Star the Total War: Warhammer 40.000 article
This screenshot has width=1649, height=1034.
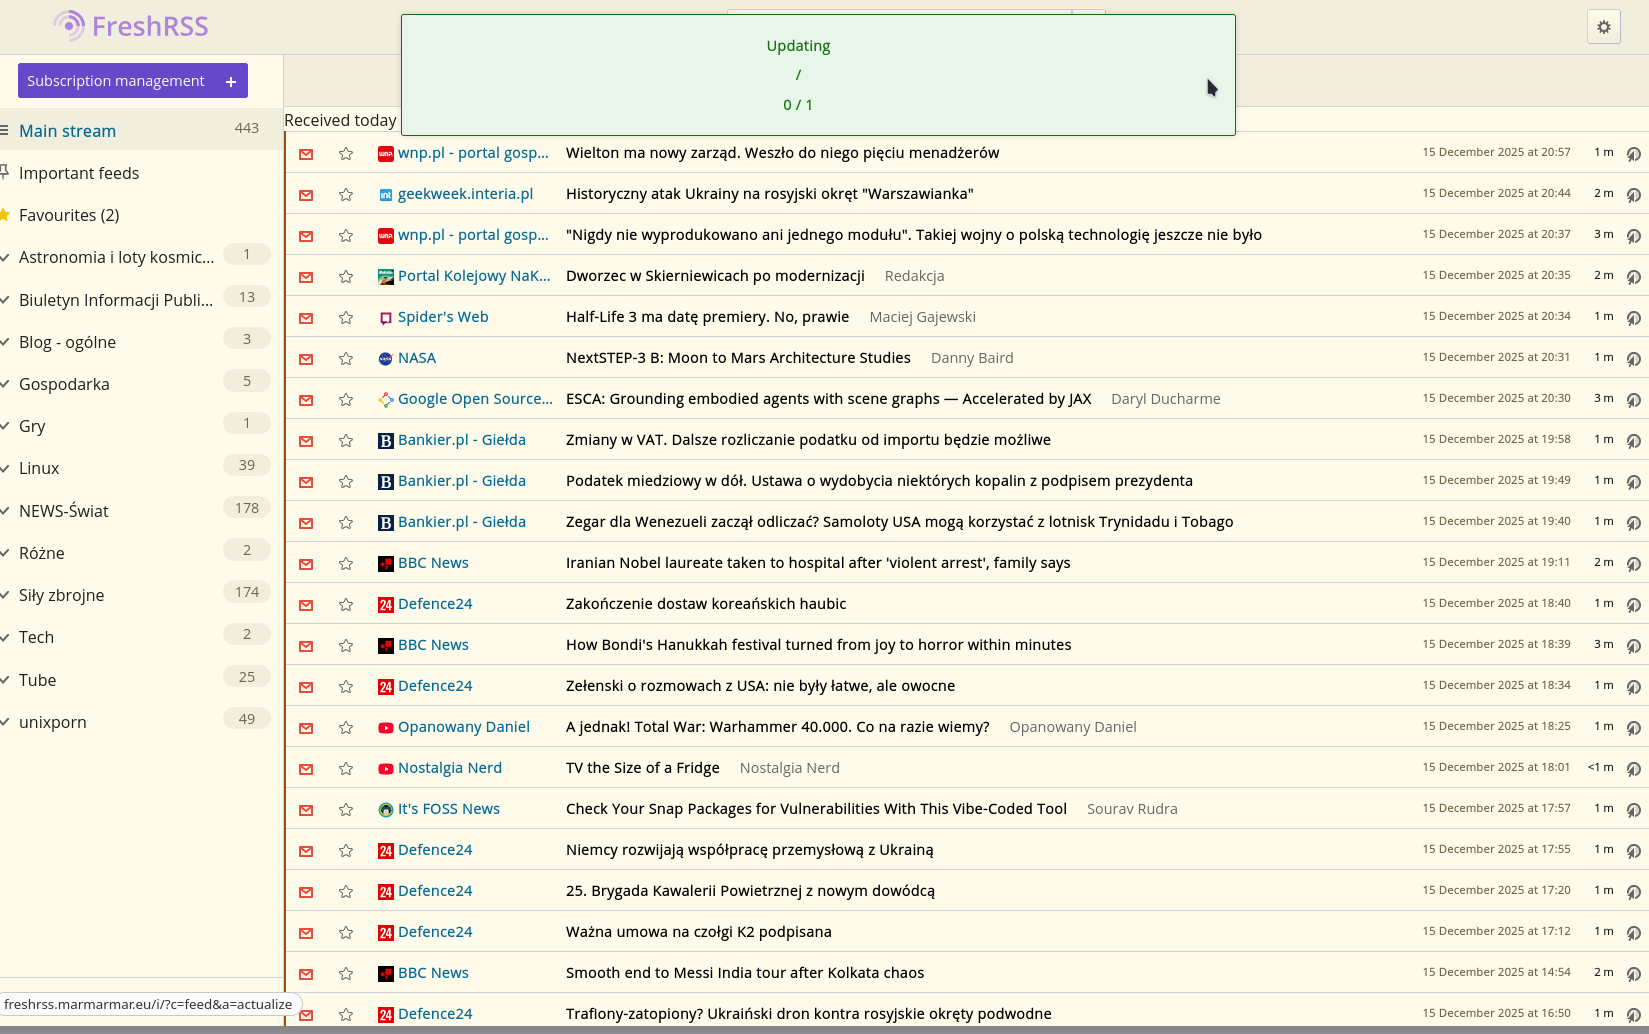[346, 727]
